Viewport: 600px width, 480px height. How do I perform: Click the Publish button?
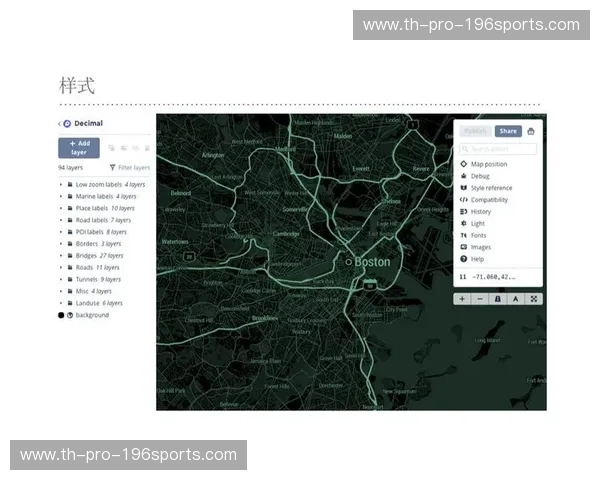(x=475, y=131)
